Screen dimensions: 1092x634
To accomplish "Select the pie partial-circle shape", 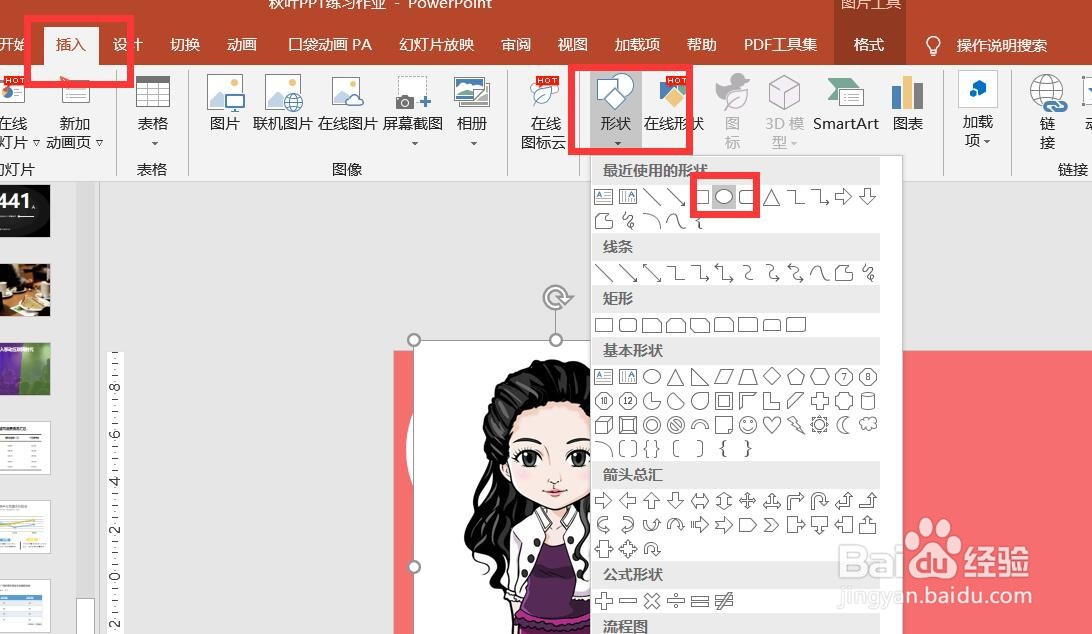I will point(652,401).
